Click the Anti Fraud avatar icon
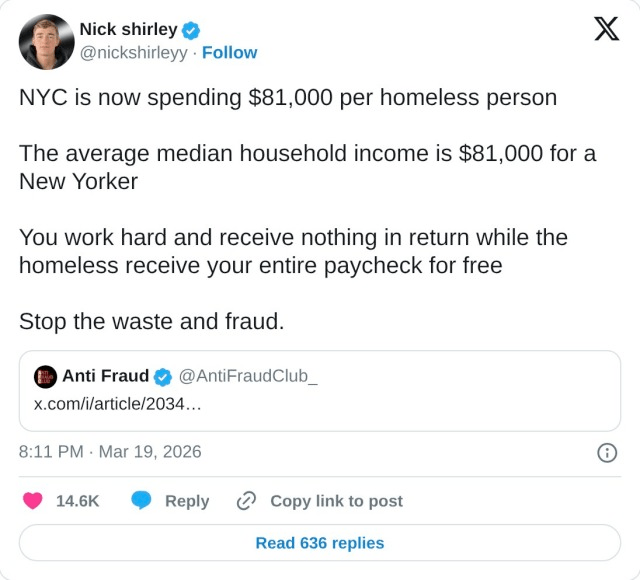The height and width of the screenshot is (580, 640). pos(45,376)
